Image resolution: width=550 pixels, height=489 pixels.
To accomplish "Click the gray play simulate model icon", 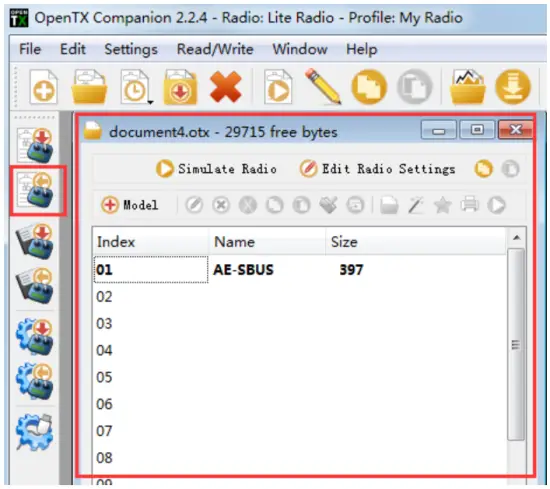I will click(x=497, y=205).
